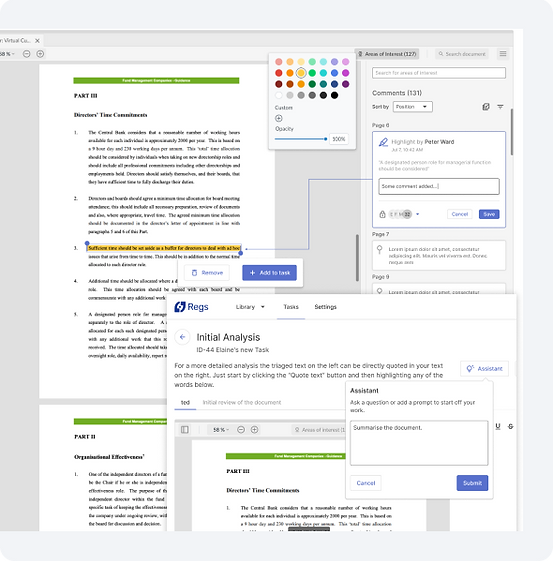Pick the red color swatch

tap(279, 73)
